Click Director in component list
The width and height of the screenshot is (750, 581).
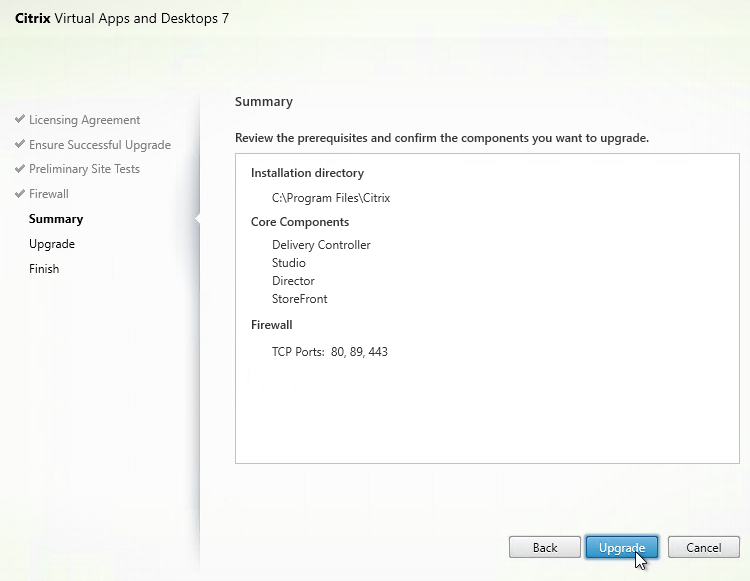[293, 281]
